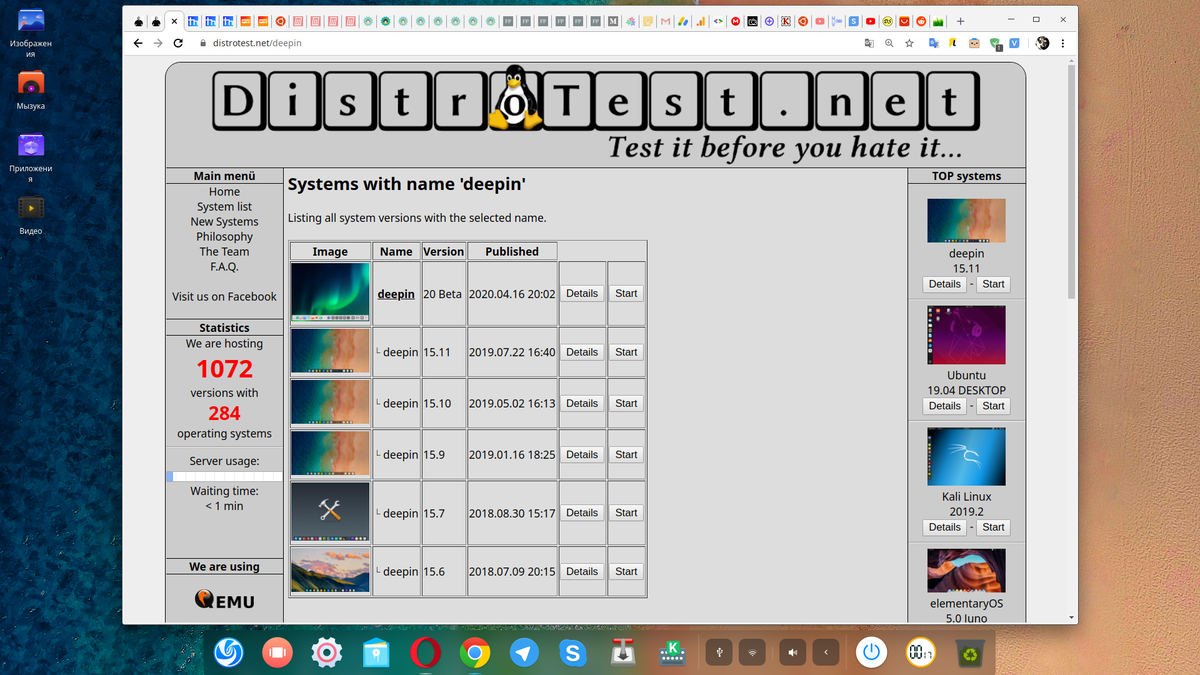Reload the distrotest.net page
The height and width of the screenshot is (675, 1200).
[178, 43]
